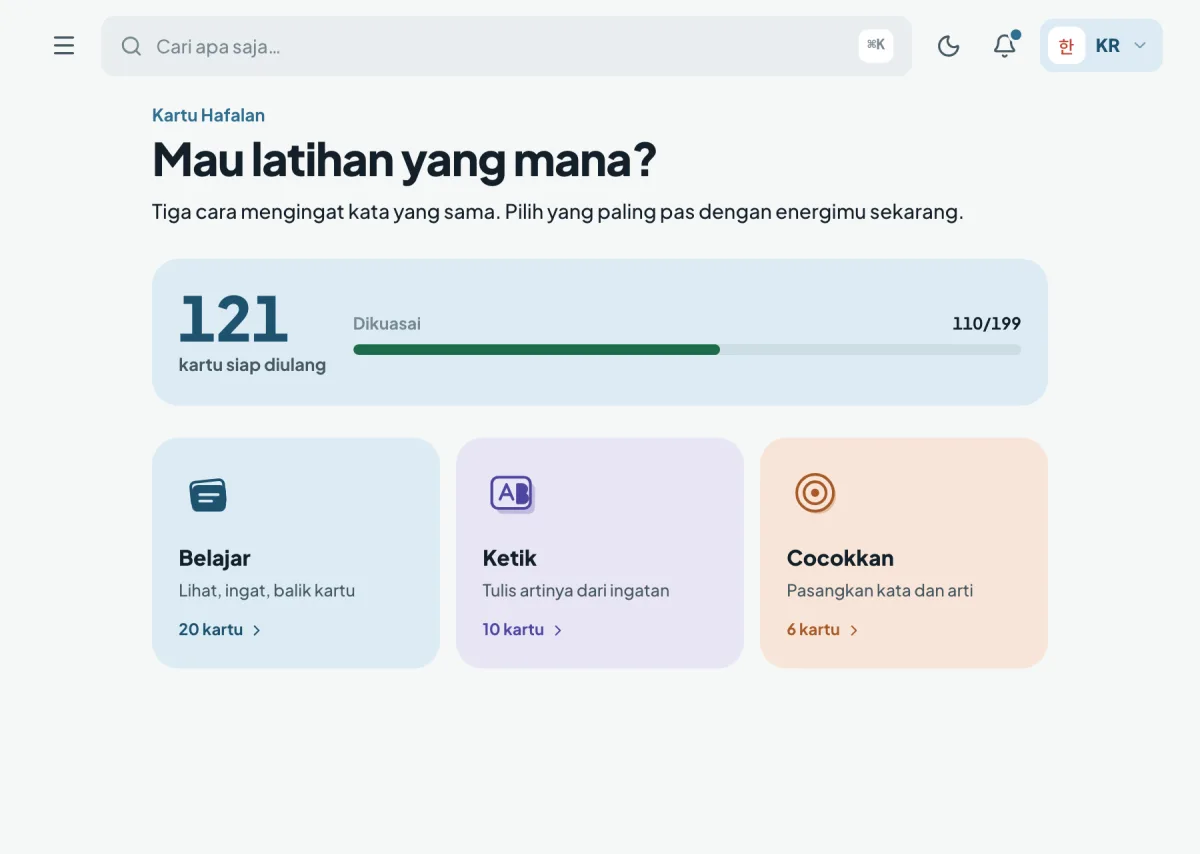The image size is (1200, 854).
Task: Click the 'Dikuasai' progress label
Action: pyautogui.click(x=387, y=324)
